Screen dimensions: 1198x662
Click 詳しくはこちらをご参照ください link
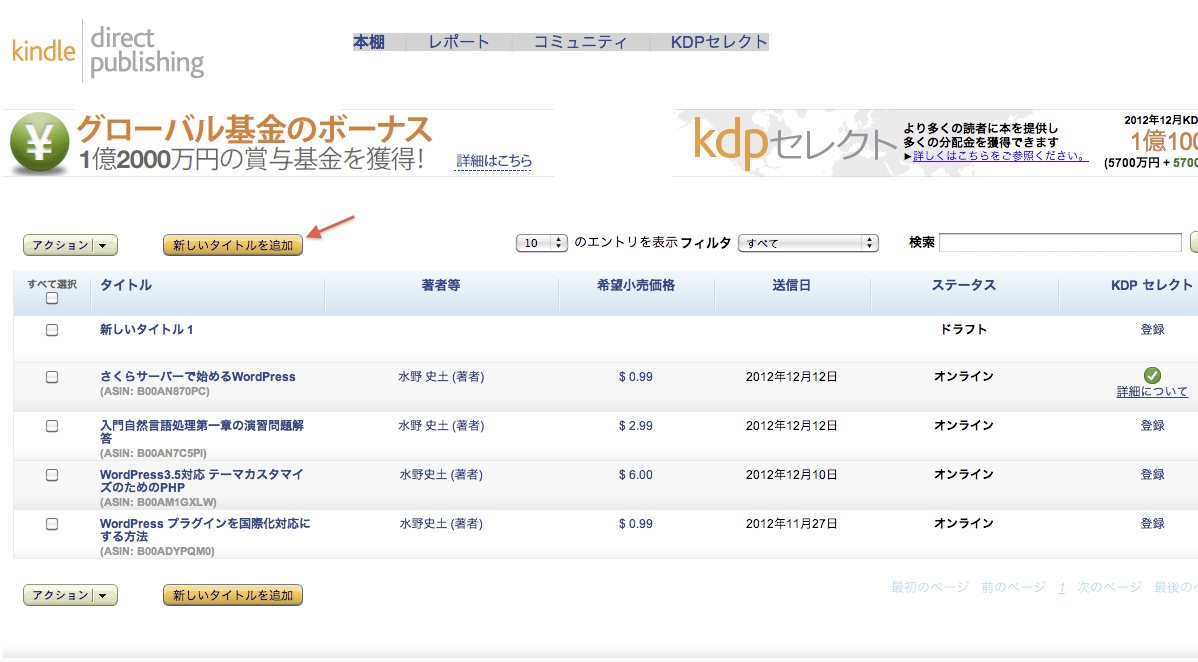point(1000,156)
